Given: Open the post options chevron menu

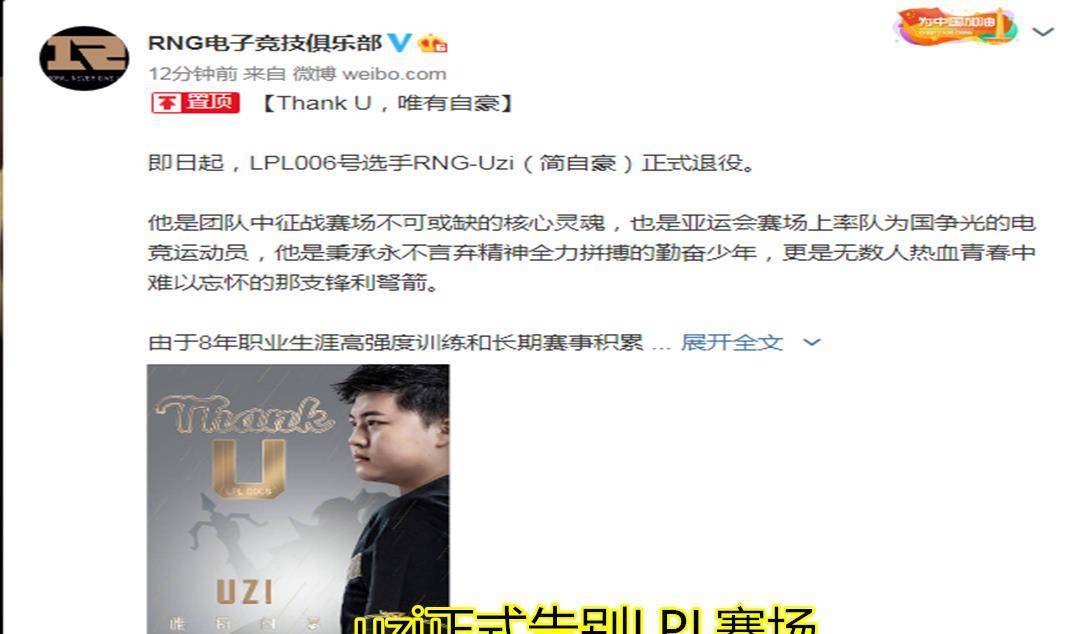Looking at the screenshot, I should point(1043,32).
